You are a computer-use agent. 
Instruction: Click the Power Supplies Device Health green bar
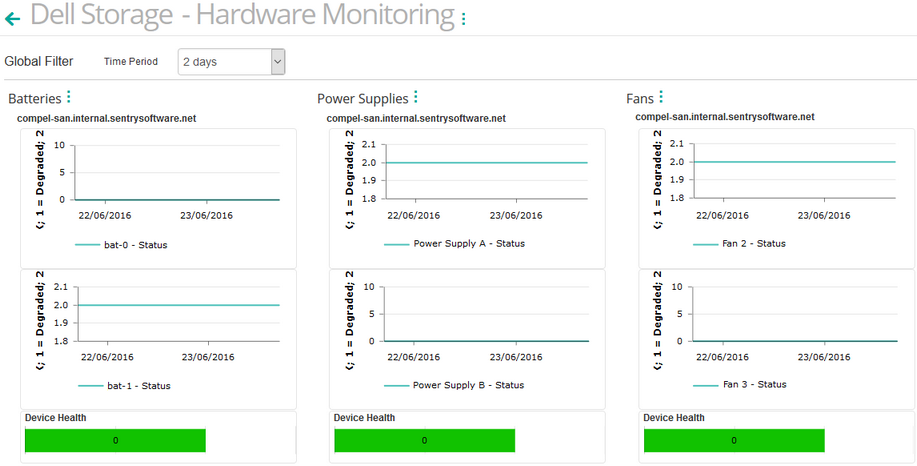(x=425, y=440)
